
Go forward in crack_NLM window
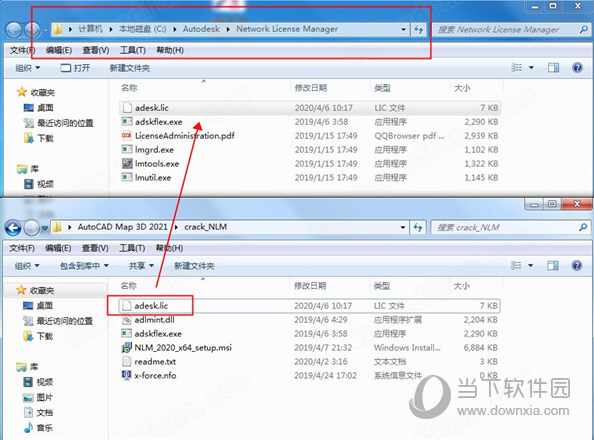click(x=31, y=228)
